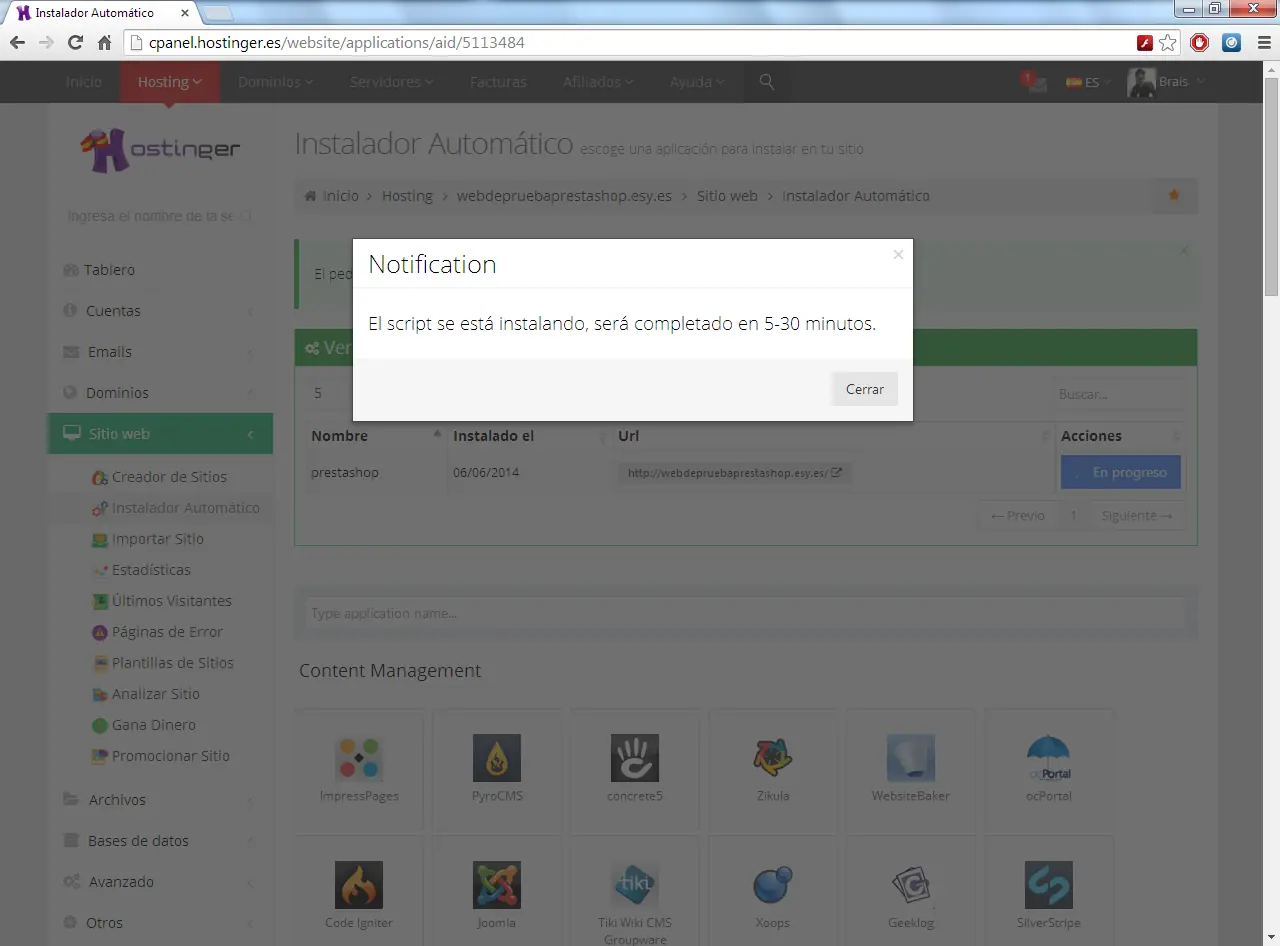Click the red circular extension icon

(1199, 43)
